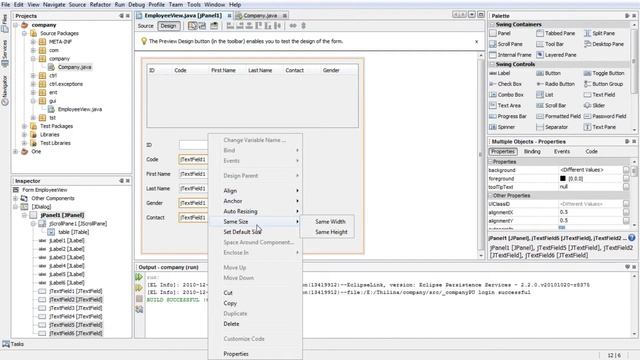Dismiss the Preview Design hint bar
The height and width of the screenshot is (360, 640).
point(476,42)
